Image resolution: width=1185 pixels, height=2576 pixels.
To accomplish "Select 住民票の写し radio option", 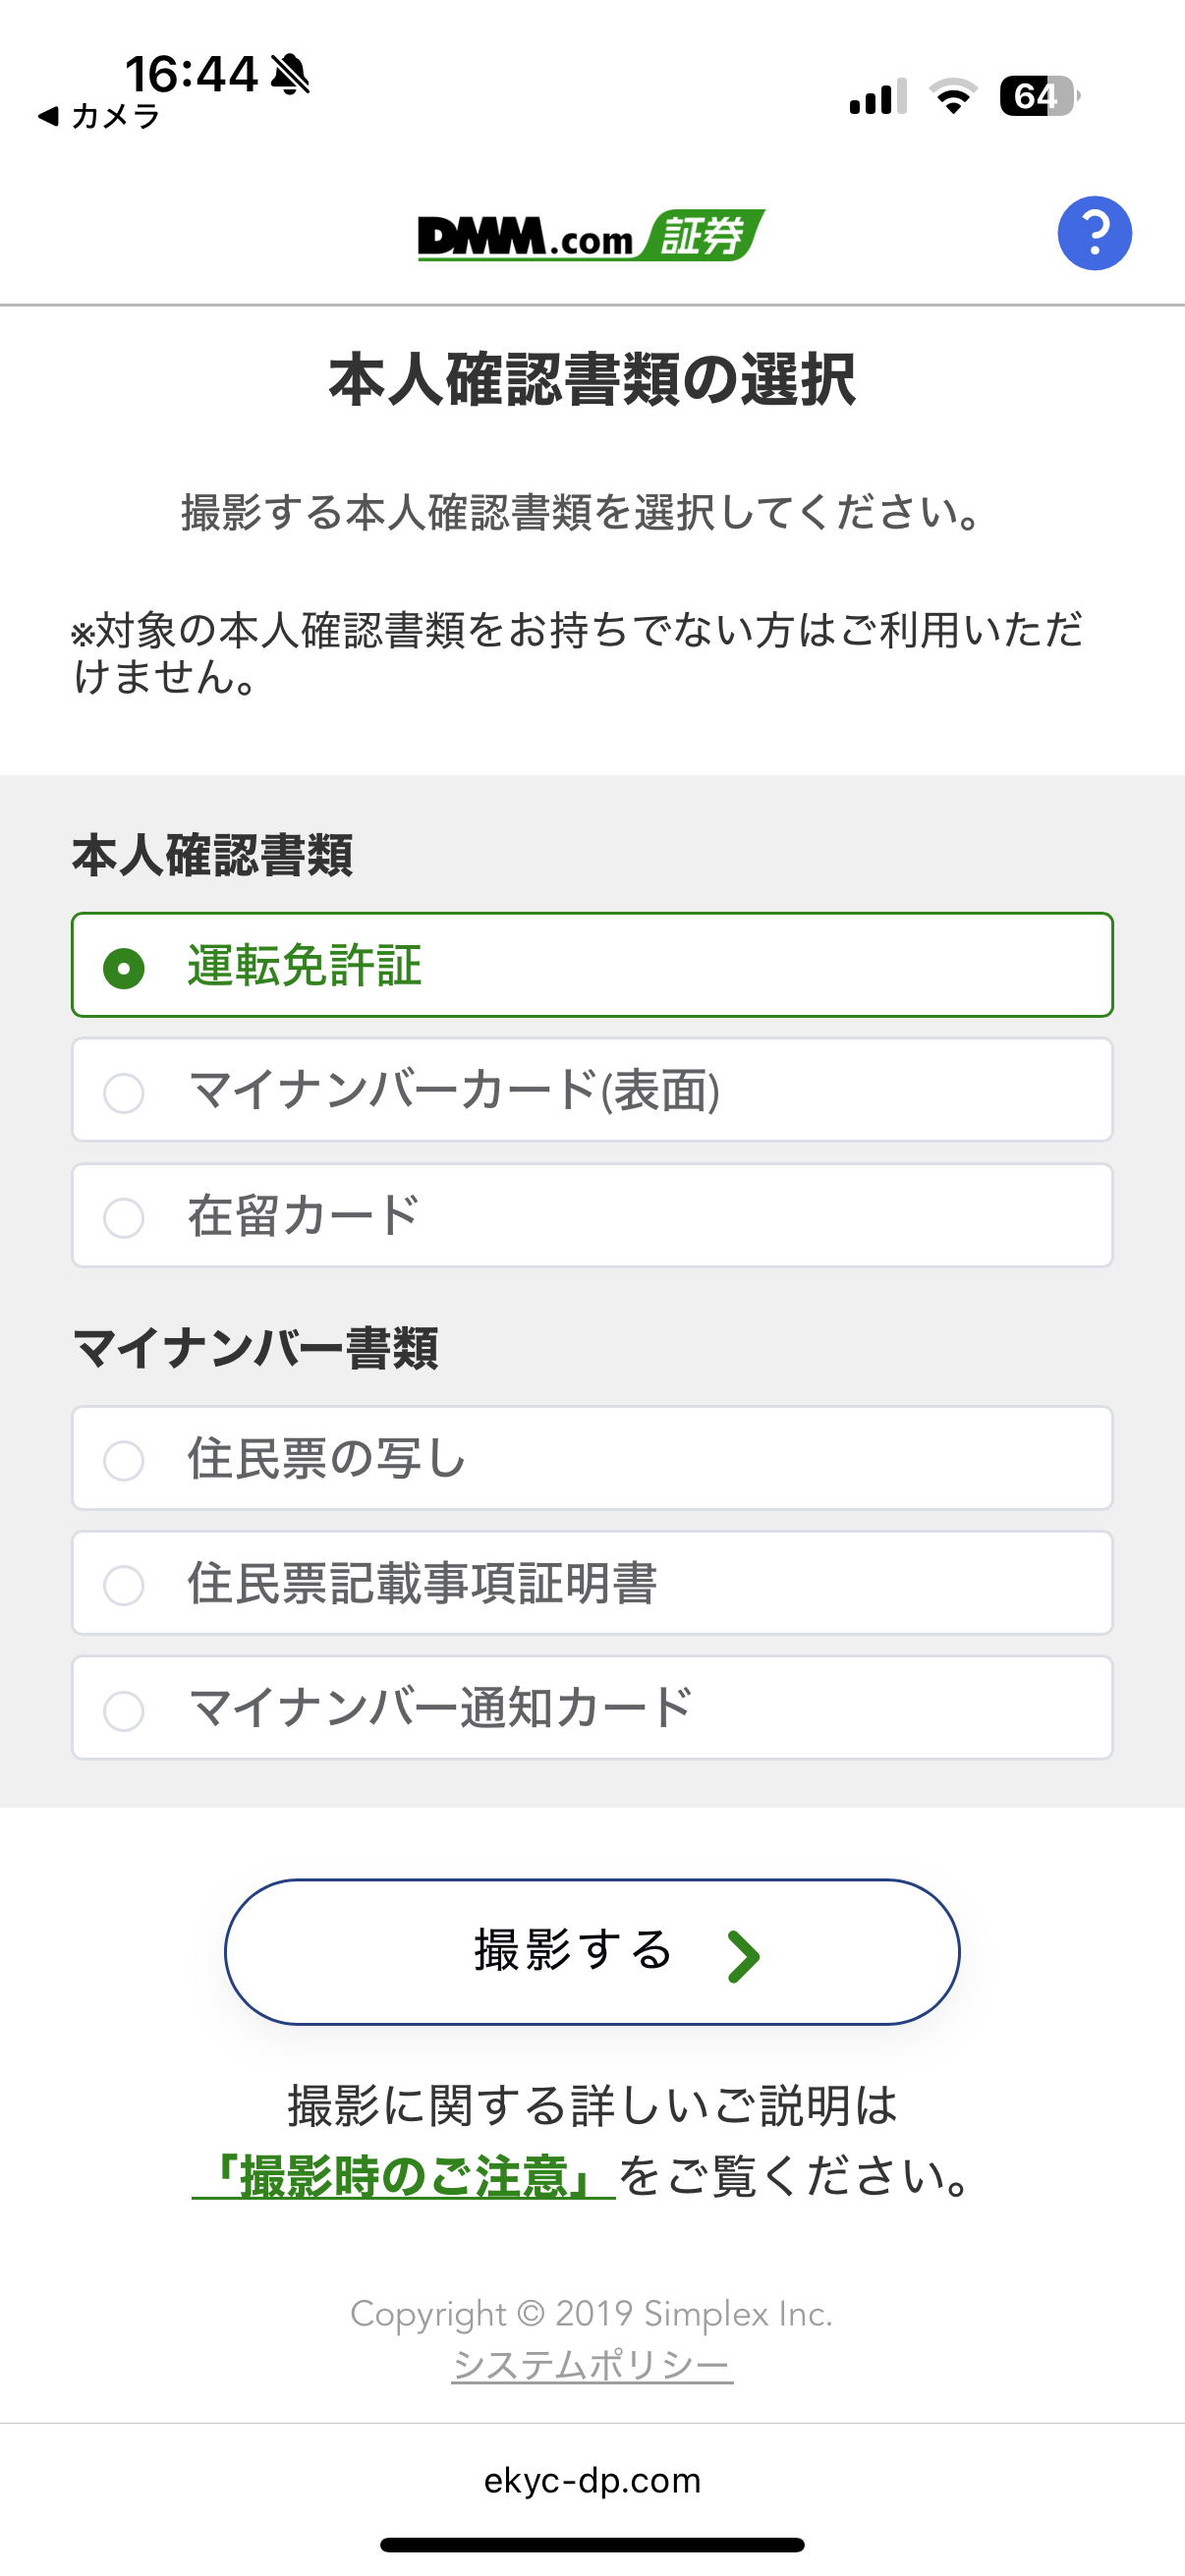I will (x=124, y=1460).
